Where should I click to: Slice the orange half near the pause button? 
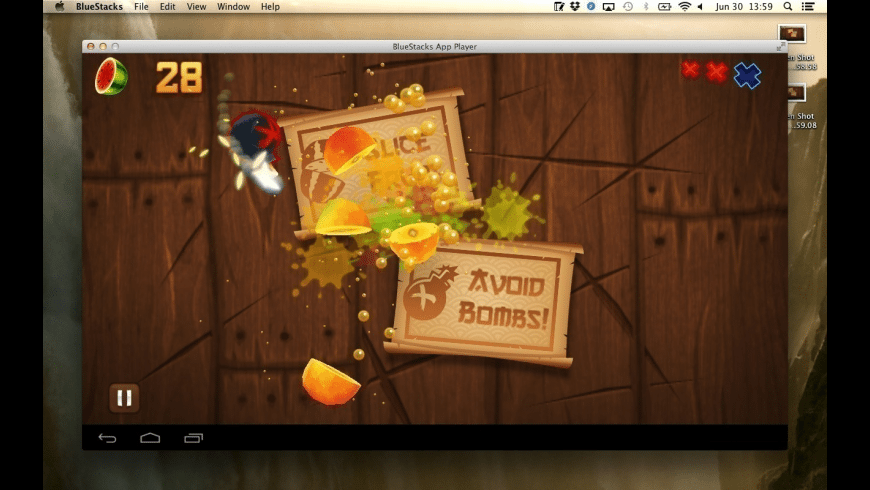(x=330, y=382)
